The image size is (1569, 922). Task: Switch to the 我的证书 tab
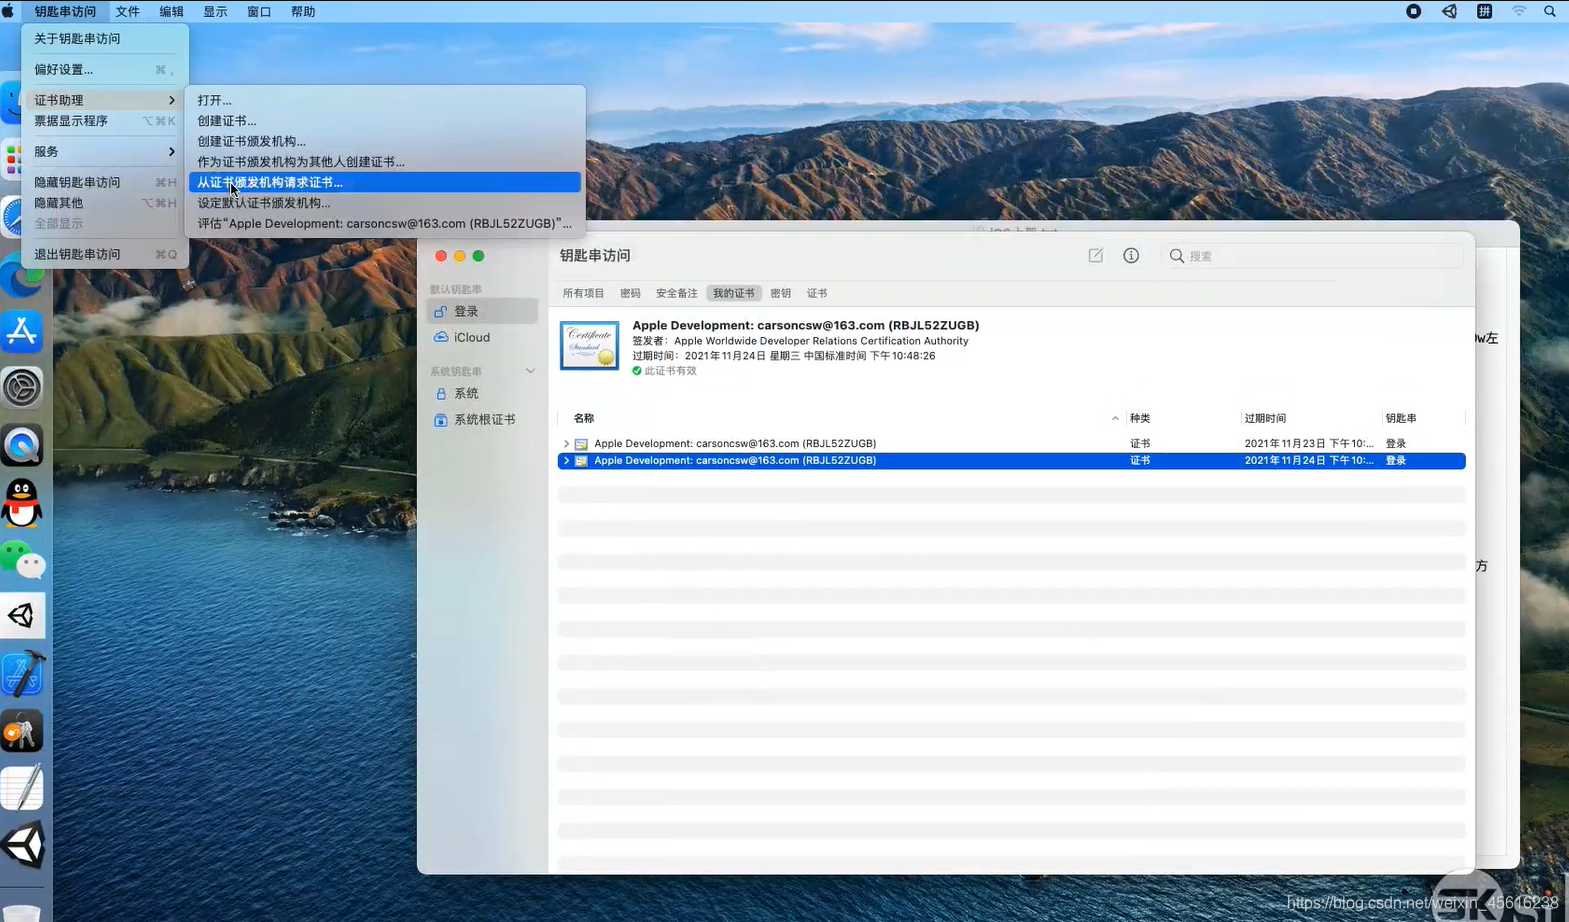click(x=733, y=293)
